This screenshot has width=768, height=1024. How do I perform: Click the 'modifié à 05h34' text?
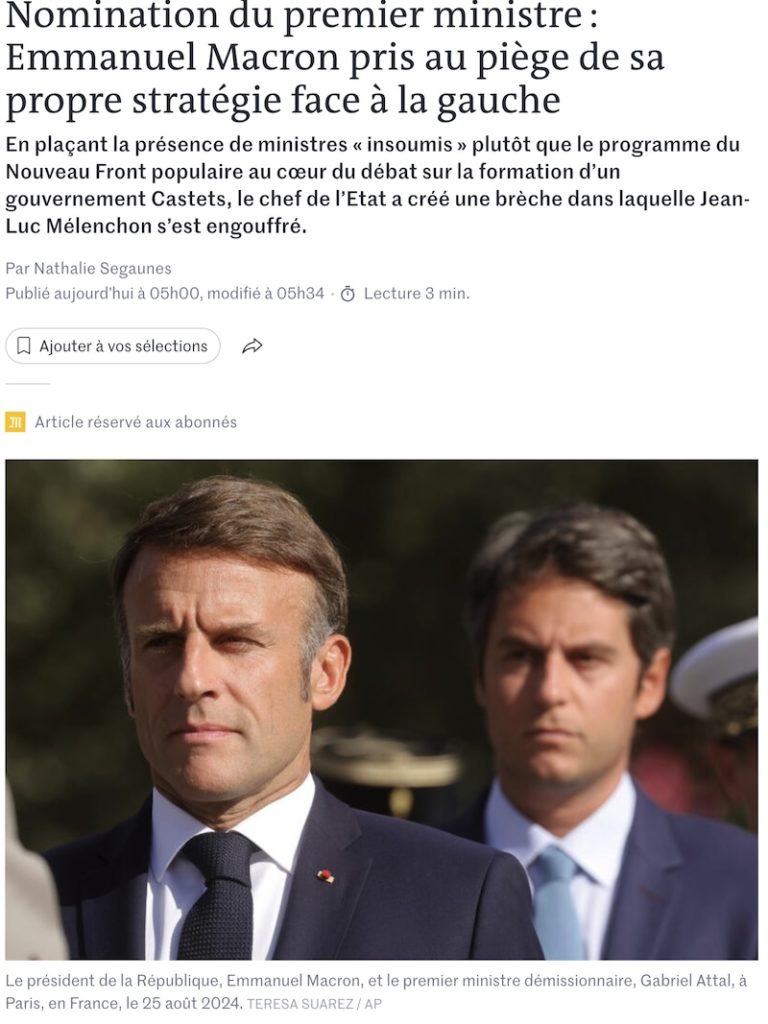pyautogui.click(x=266, y=294)
